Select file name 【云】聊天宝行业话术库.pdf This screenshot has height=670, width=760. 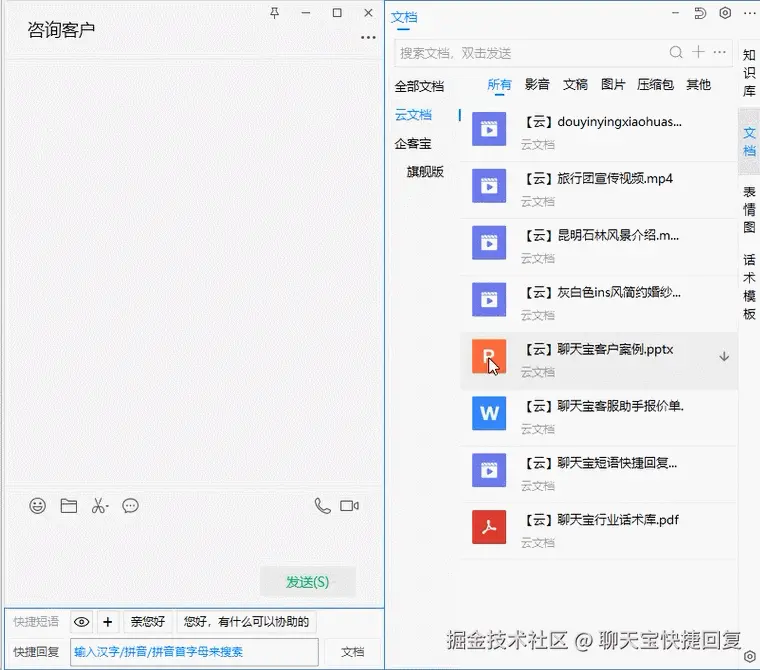[x=602, y=520]
